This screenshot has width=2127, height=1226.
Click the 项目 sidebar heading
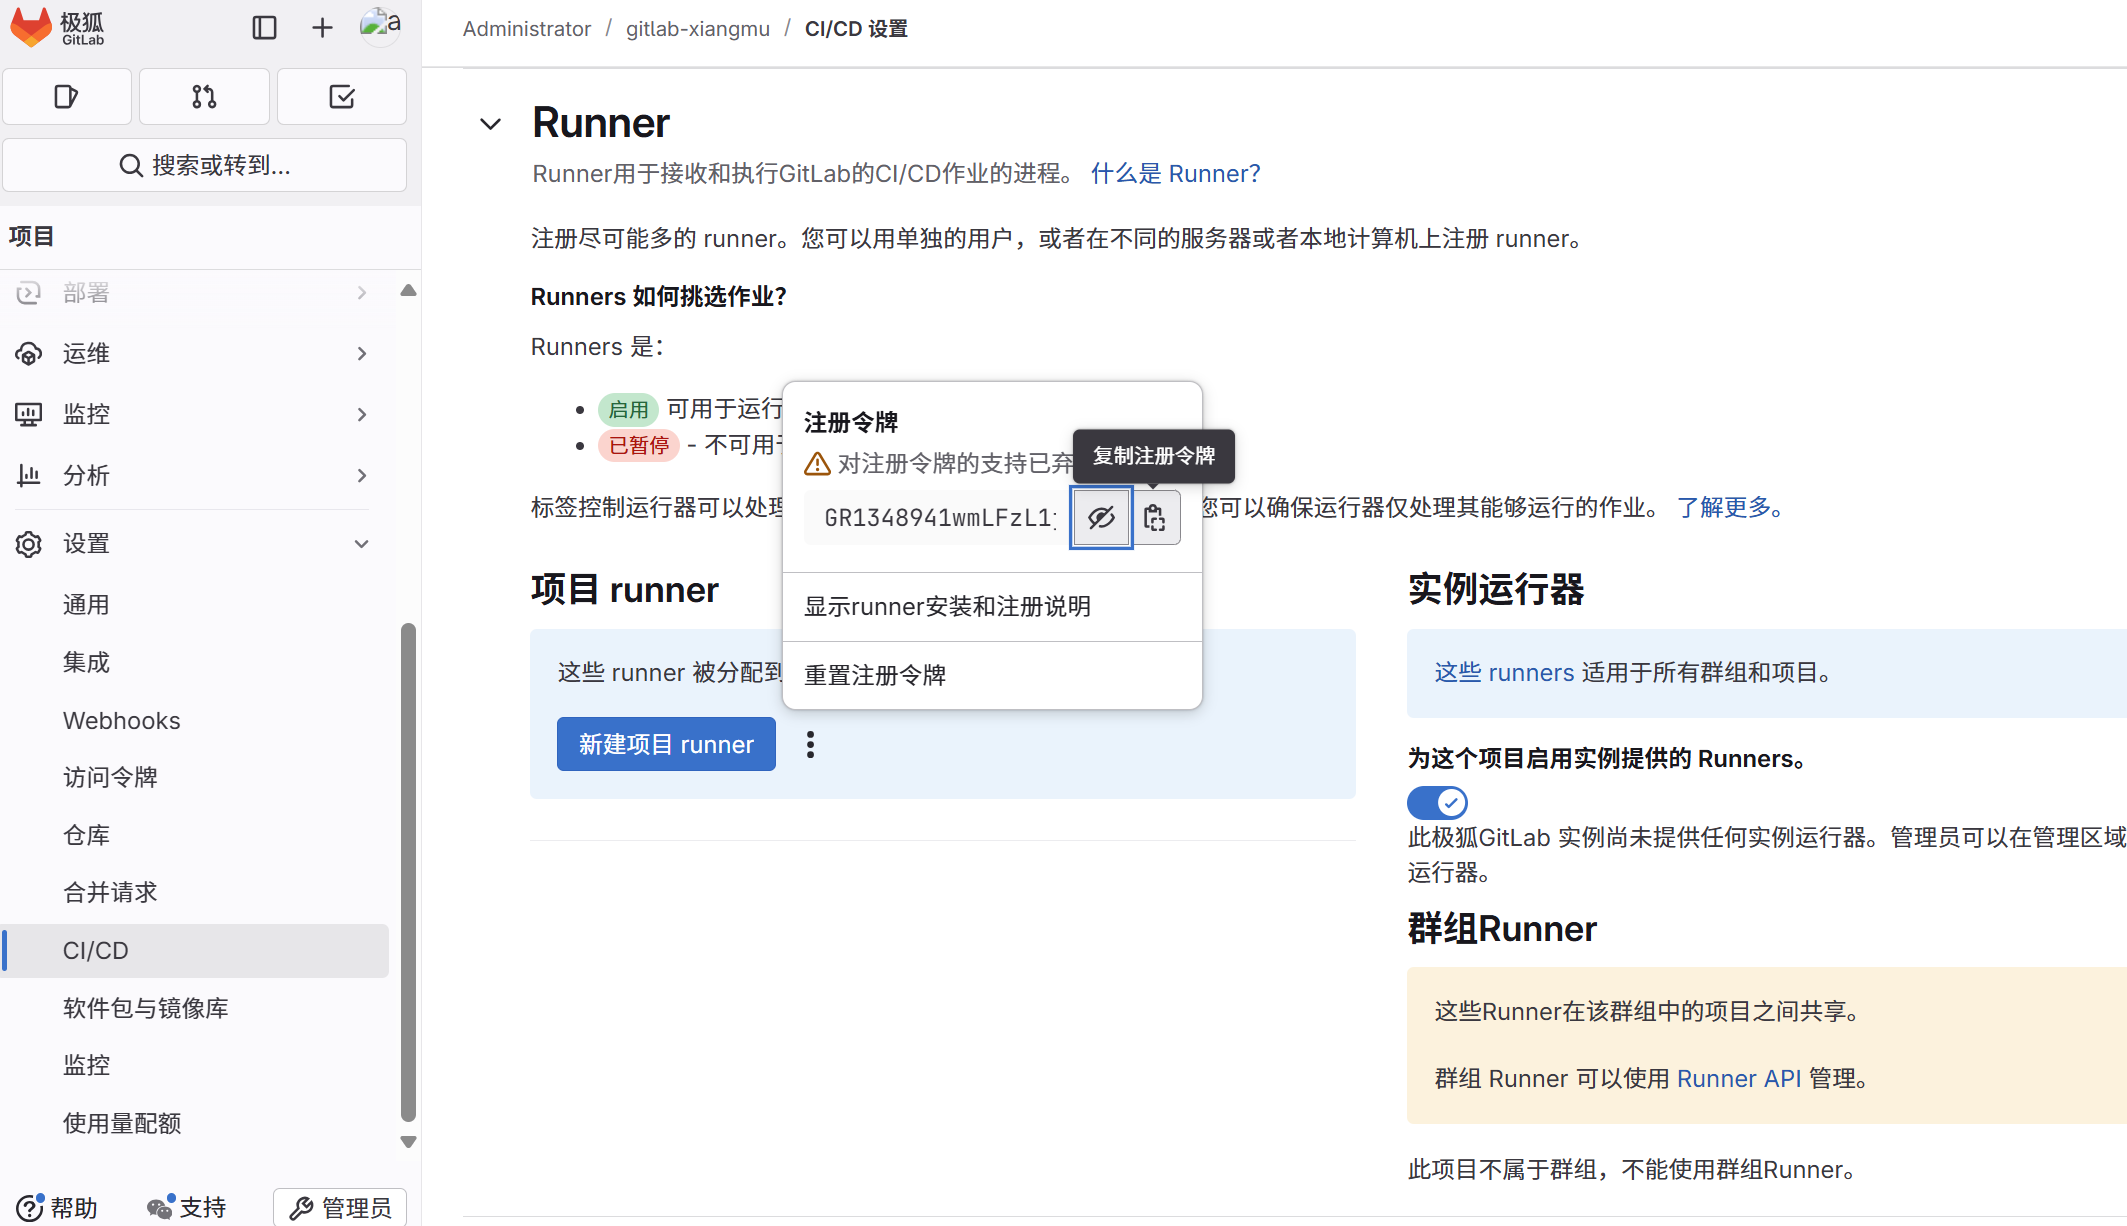31,237
